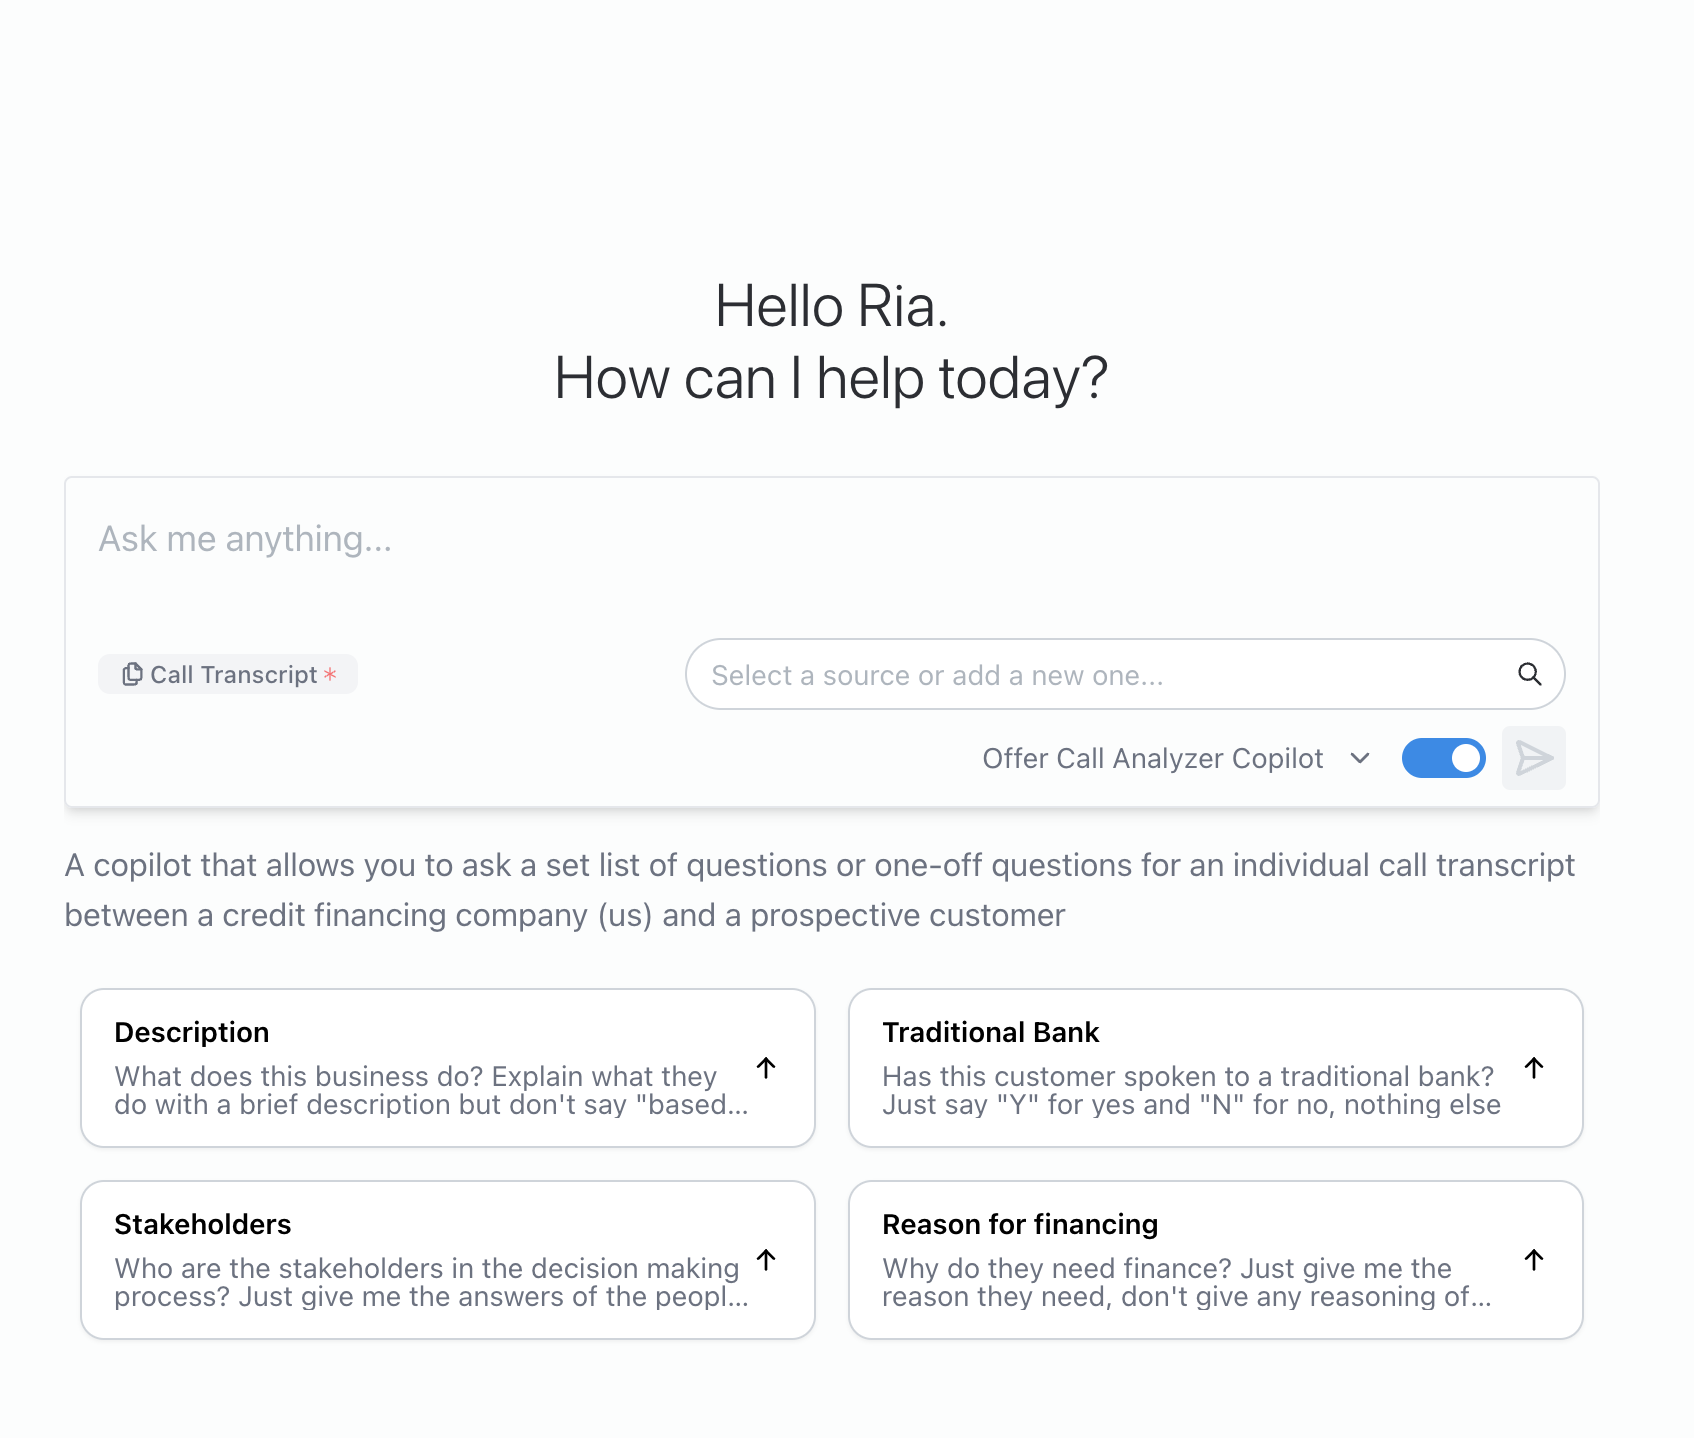This screenshot has height=1438, width=1694.
Task: Focus the Ask me anything text box
Action: click(x=830, y=560)
